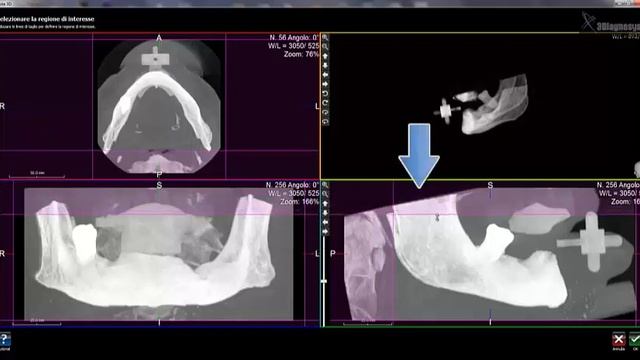Click the left arrow in frontal view toolbar
This screenshot has height=360, width=640.
pos(325,222)
